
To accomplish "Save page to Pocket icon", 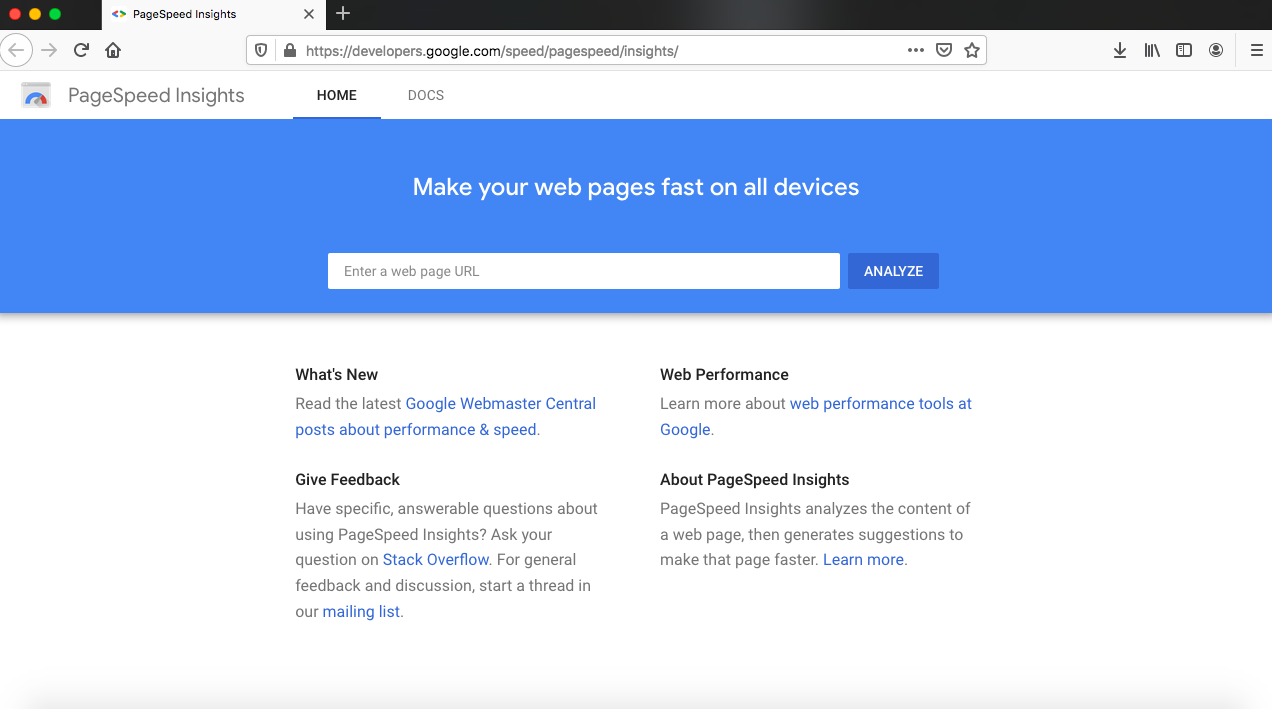I will (943, 50).
